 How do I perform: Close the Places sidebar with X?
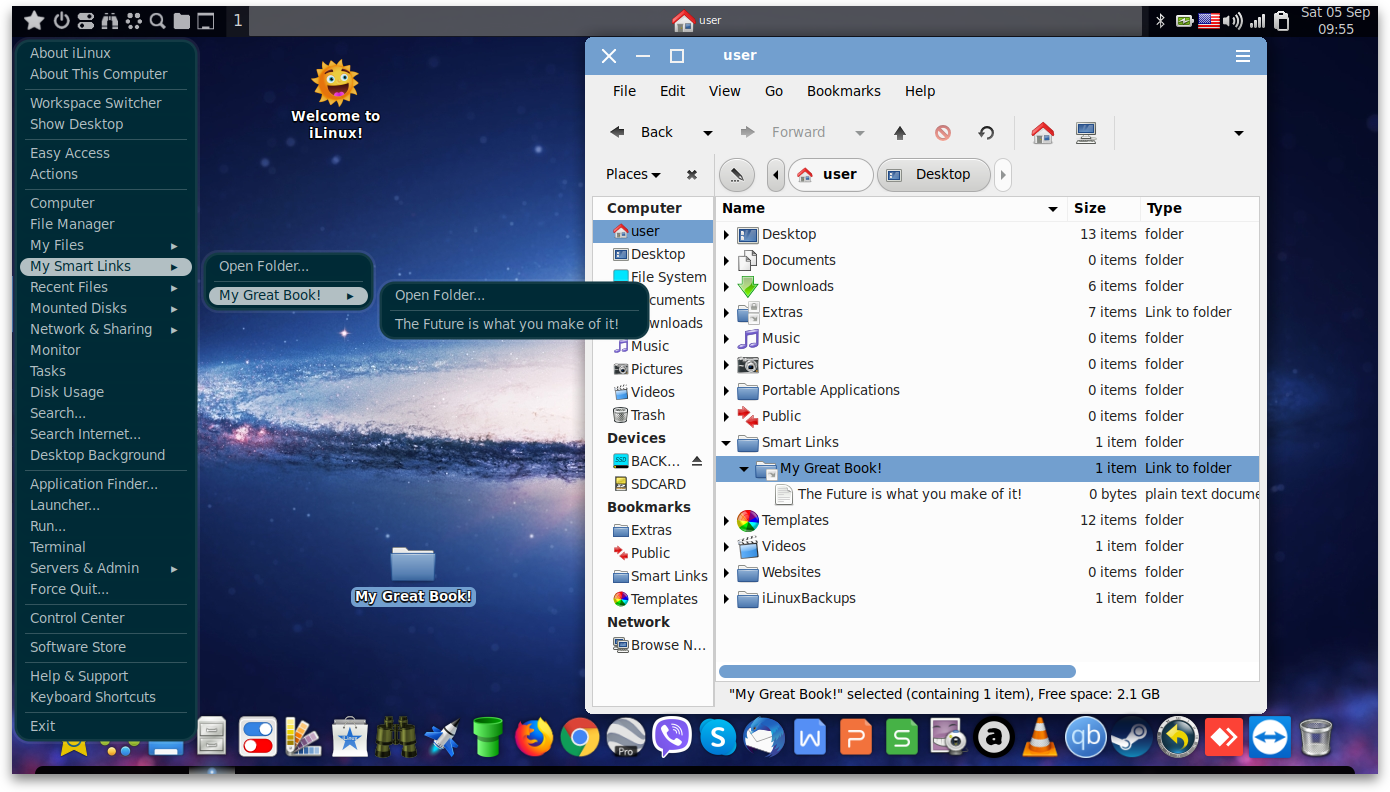(692, 174)
